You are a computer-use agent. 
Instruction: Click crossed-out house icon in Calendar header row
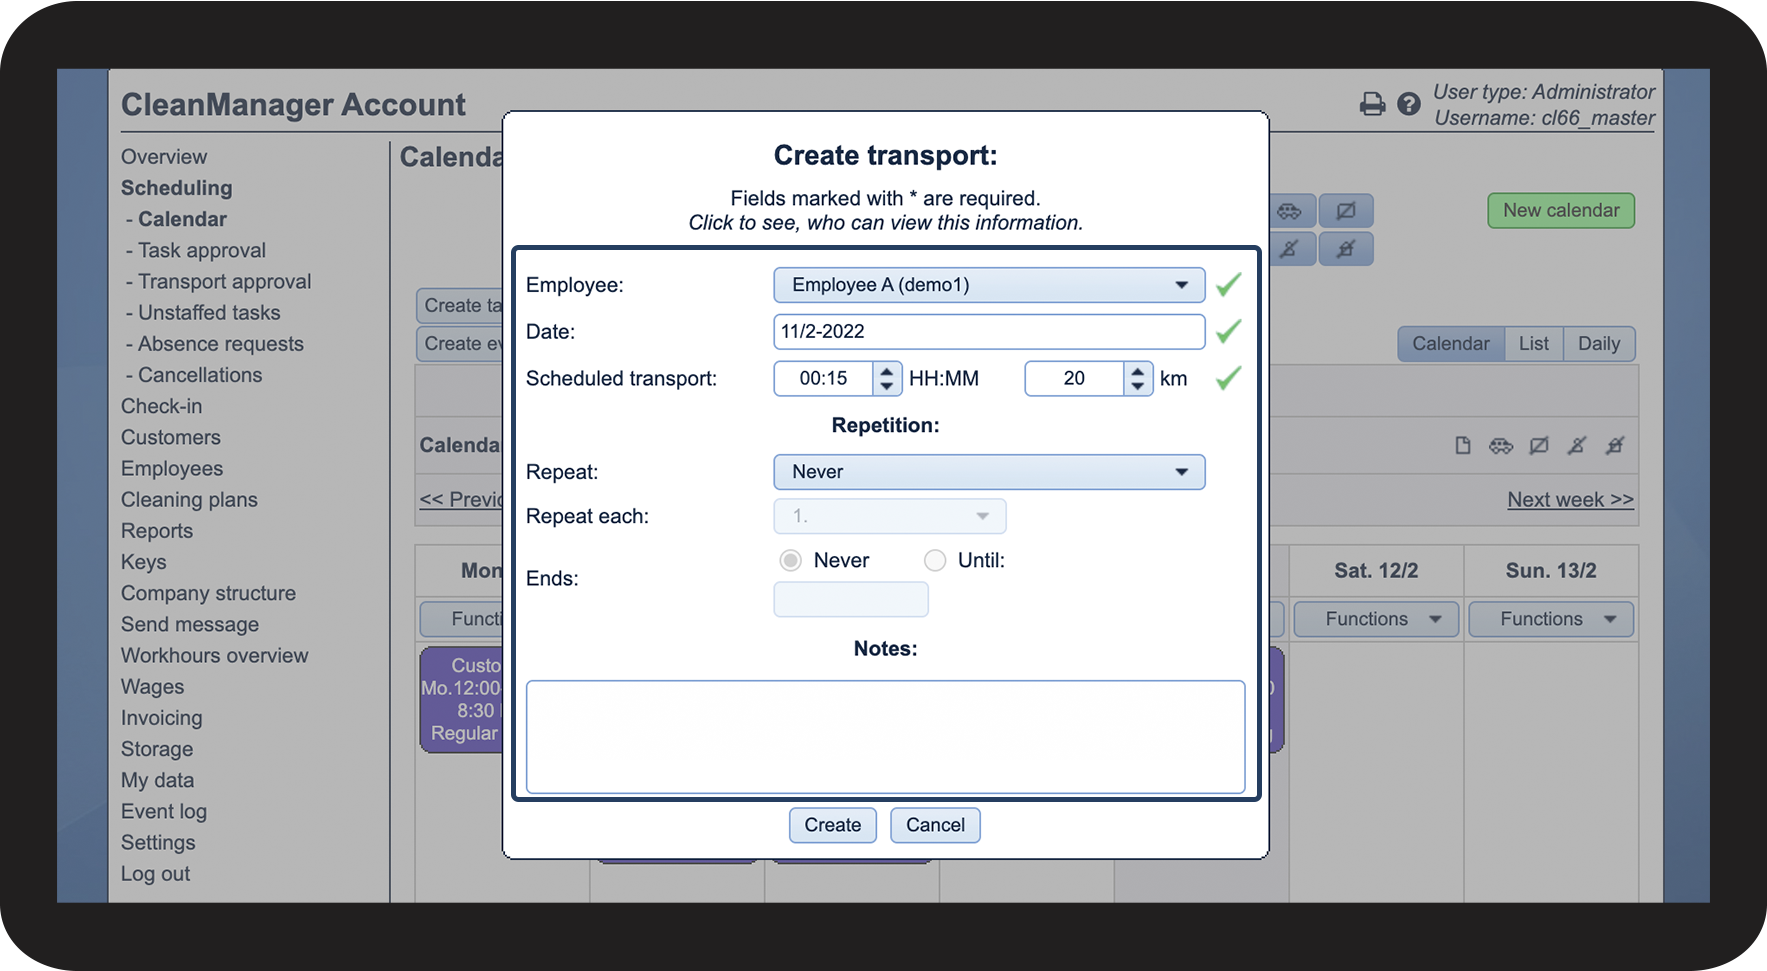point(1615,446)
